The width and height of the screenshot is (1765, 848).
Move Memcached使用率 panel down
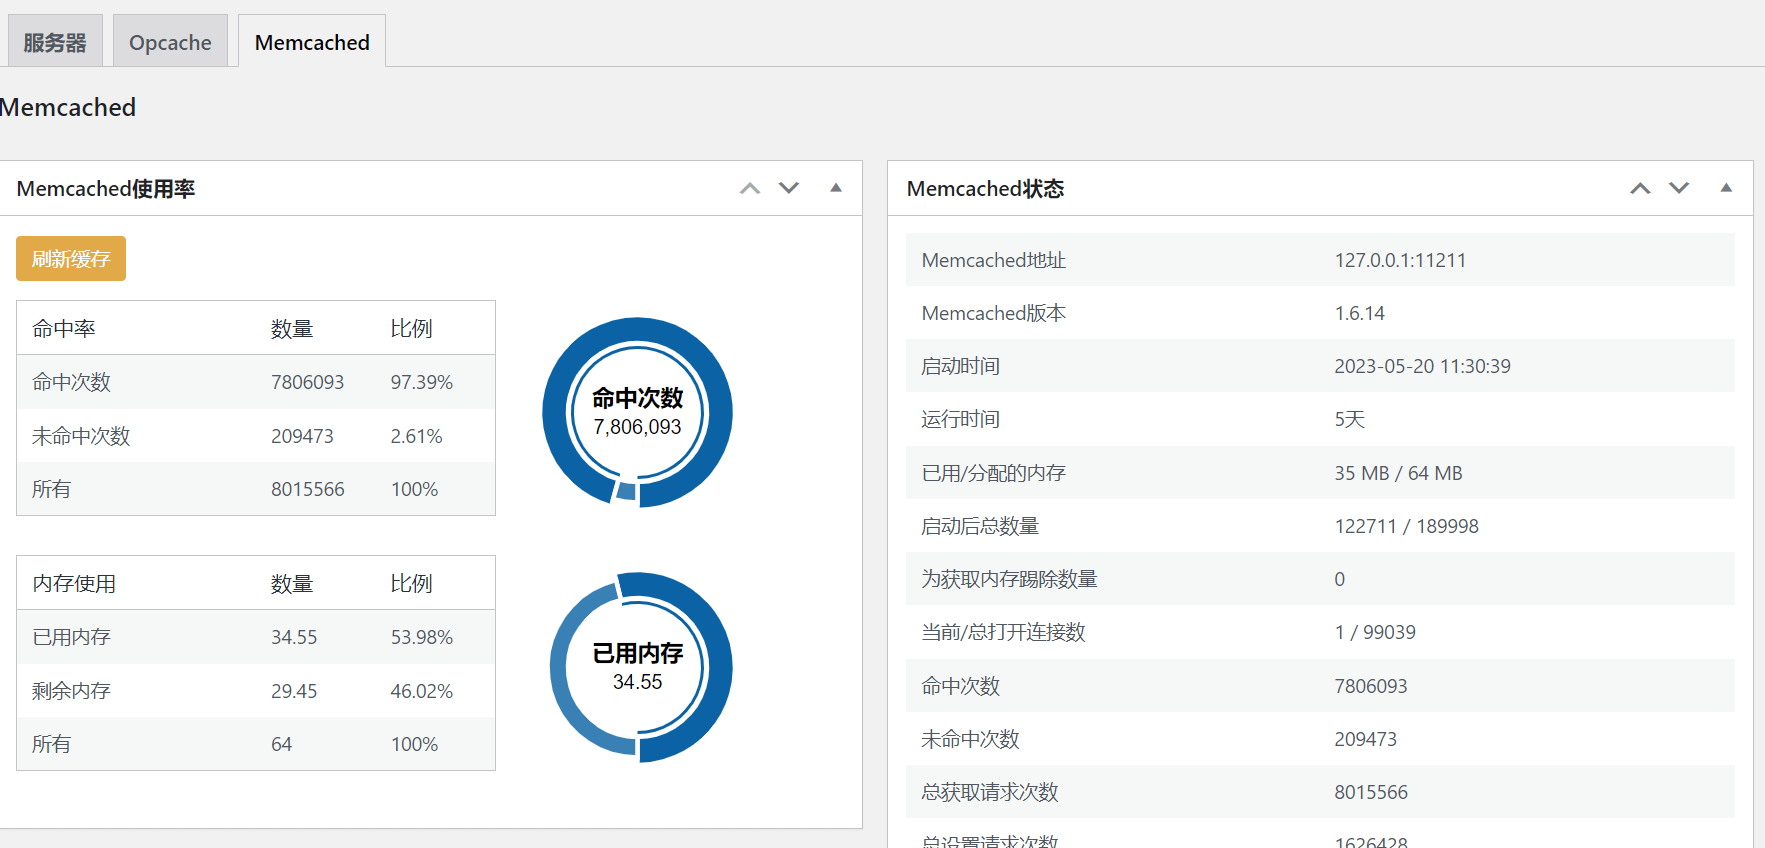[x=789, y=188]
